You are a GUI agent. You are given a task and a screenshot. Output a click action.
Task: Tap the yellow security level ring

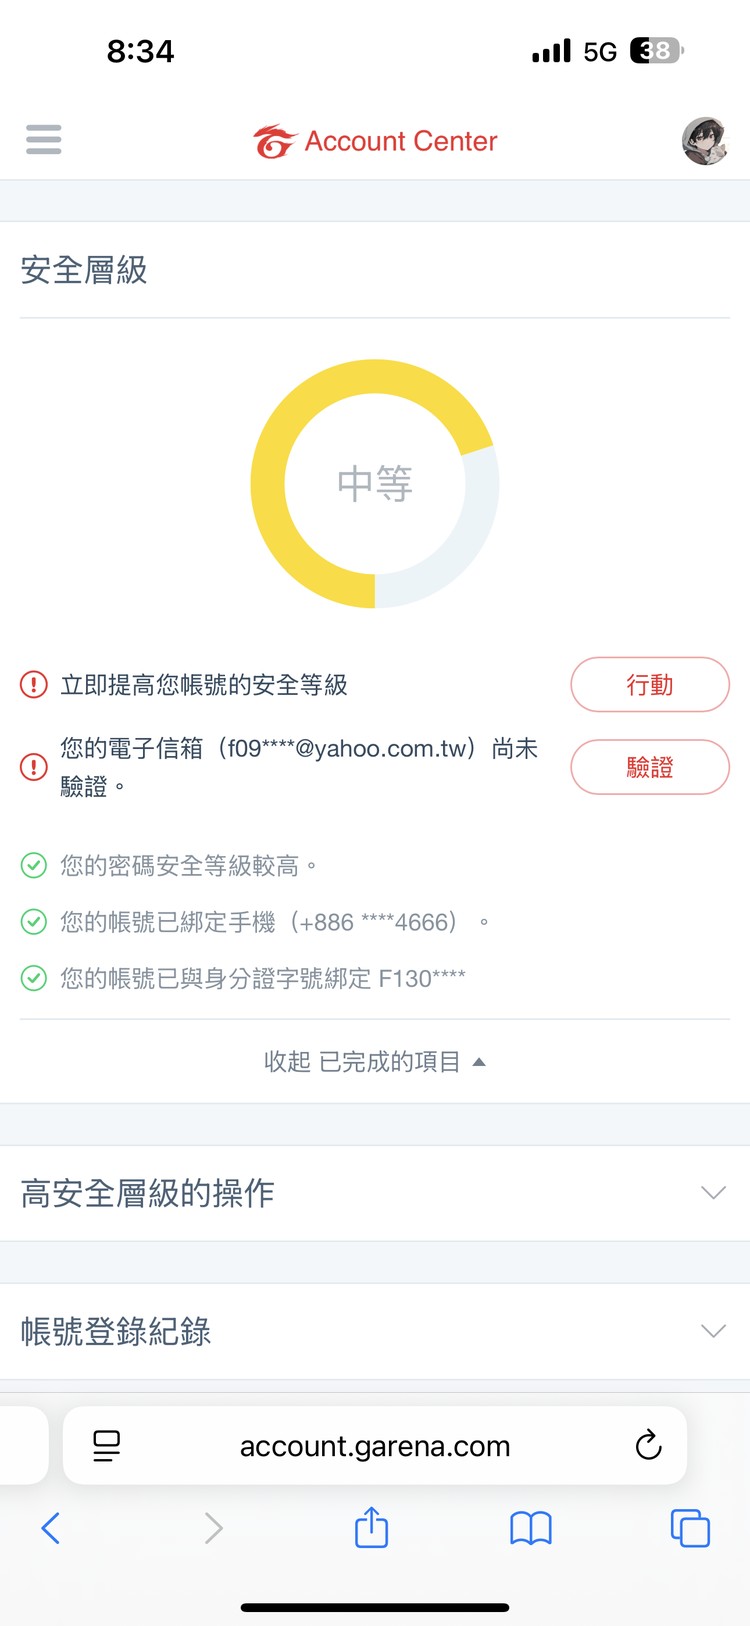point(268,484)
